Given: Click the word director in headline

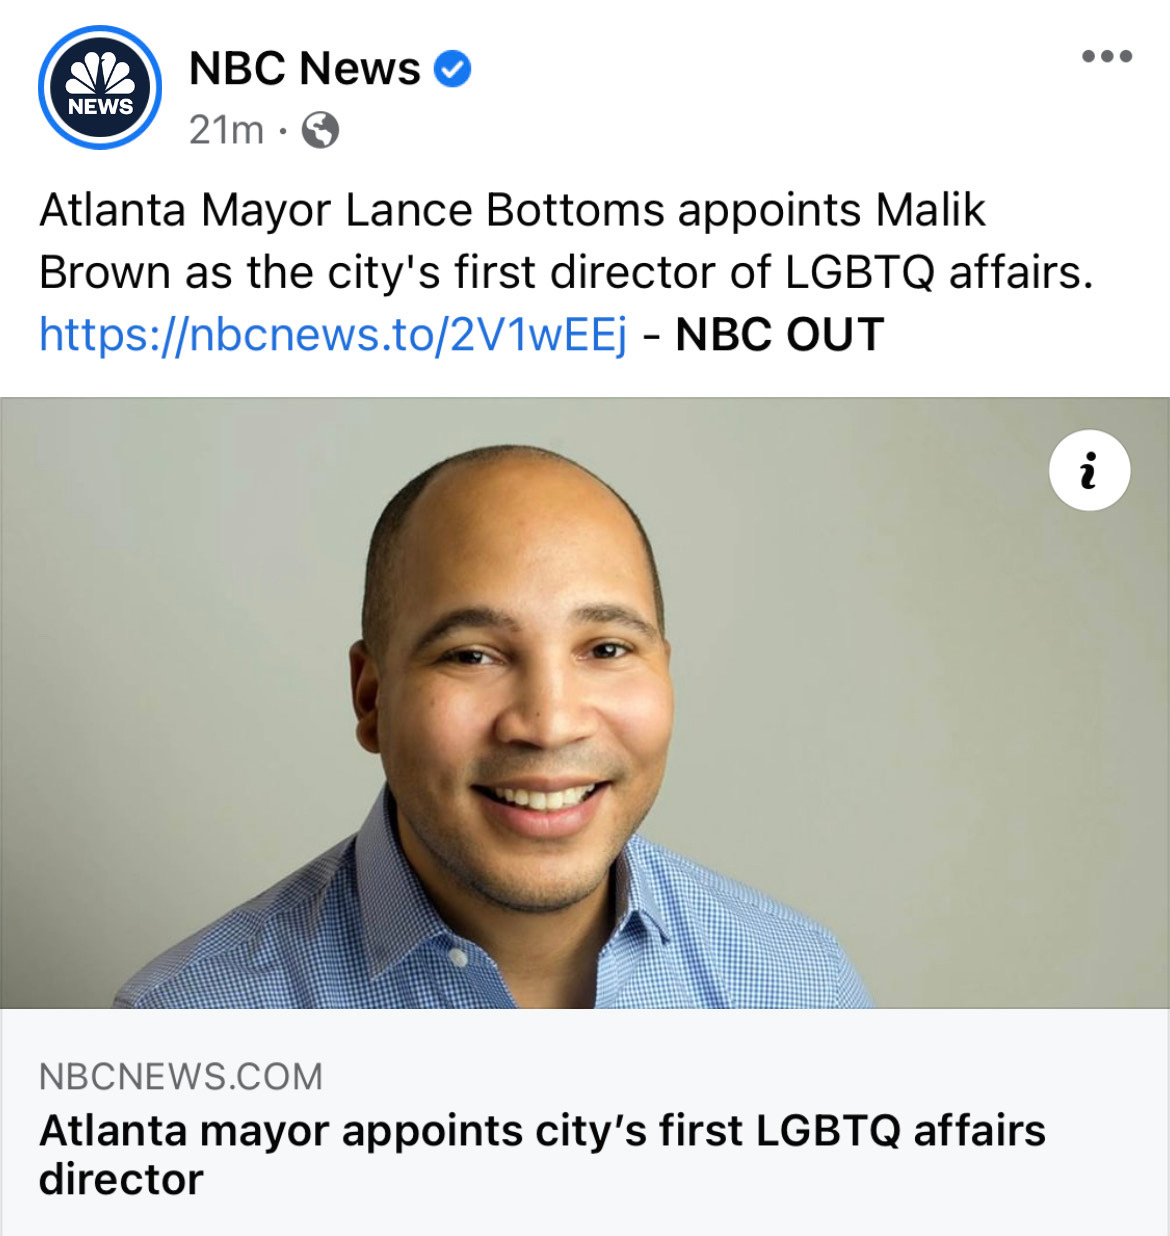Looking at the screenshot, I should tap(121, 1180).
